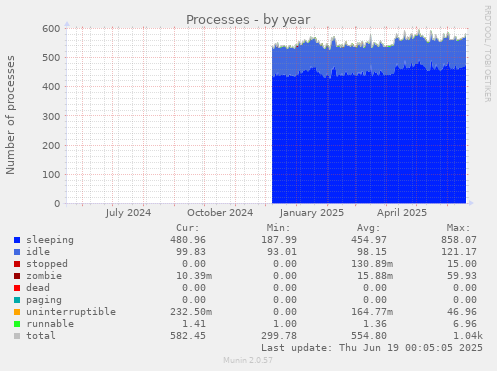The height and width of the screenshot is (371, 497).
Task: Click the 'July 2024' x-axis label
Action: (x=128, y=213)
